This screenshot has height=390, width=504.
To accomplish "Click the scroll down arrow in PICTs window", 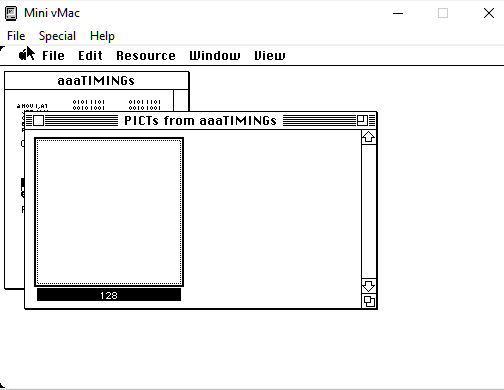I will (368, 286).
